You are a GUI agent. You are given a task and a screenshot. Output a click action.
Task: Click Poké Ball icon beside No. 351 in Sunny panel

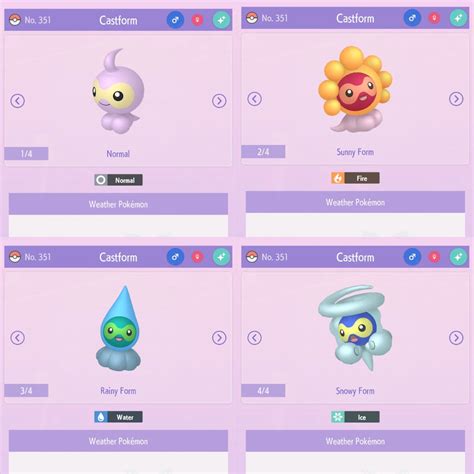[x=252, y=18]
